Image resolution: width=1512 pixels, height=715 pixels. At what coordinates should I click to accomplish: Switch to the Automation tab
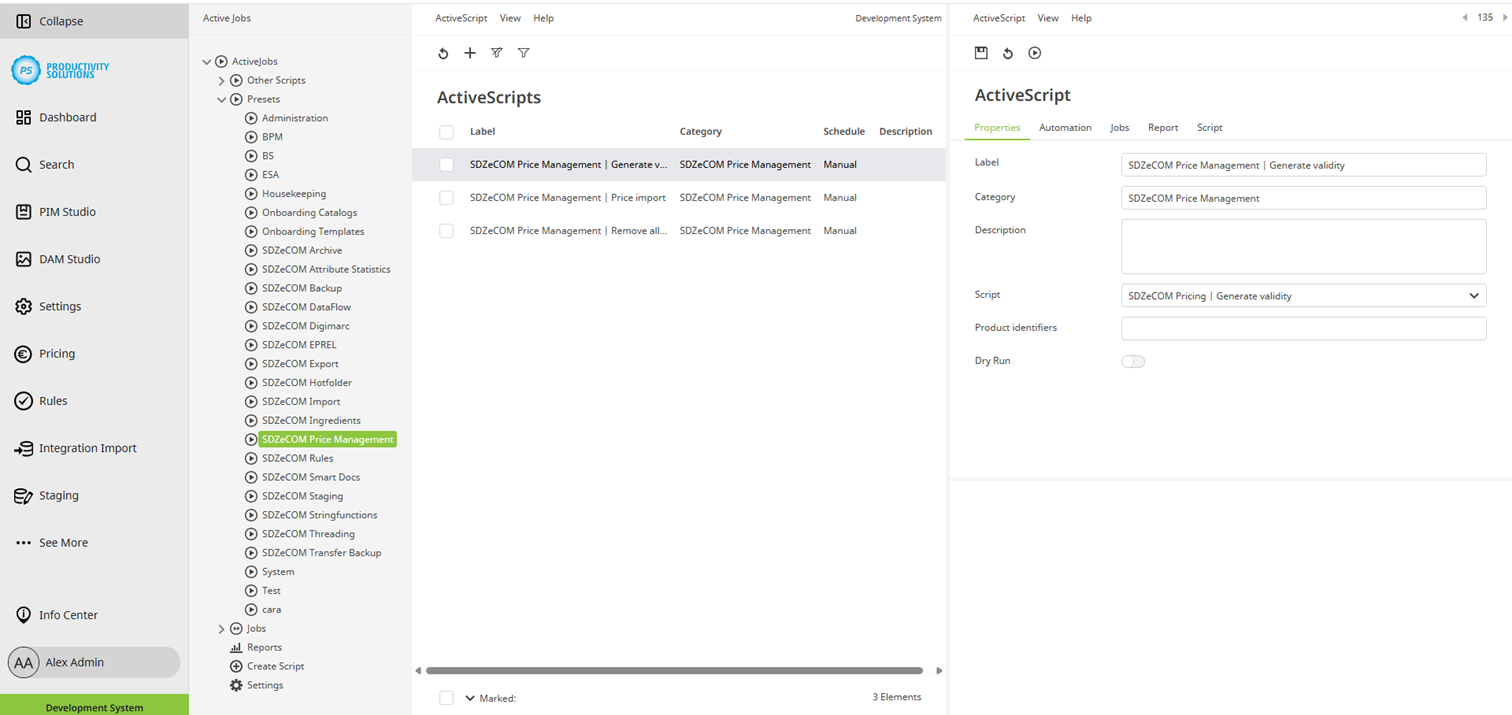click(x=1065, y=127)
